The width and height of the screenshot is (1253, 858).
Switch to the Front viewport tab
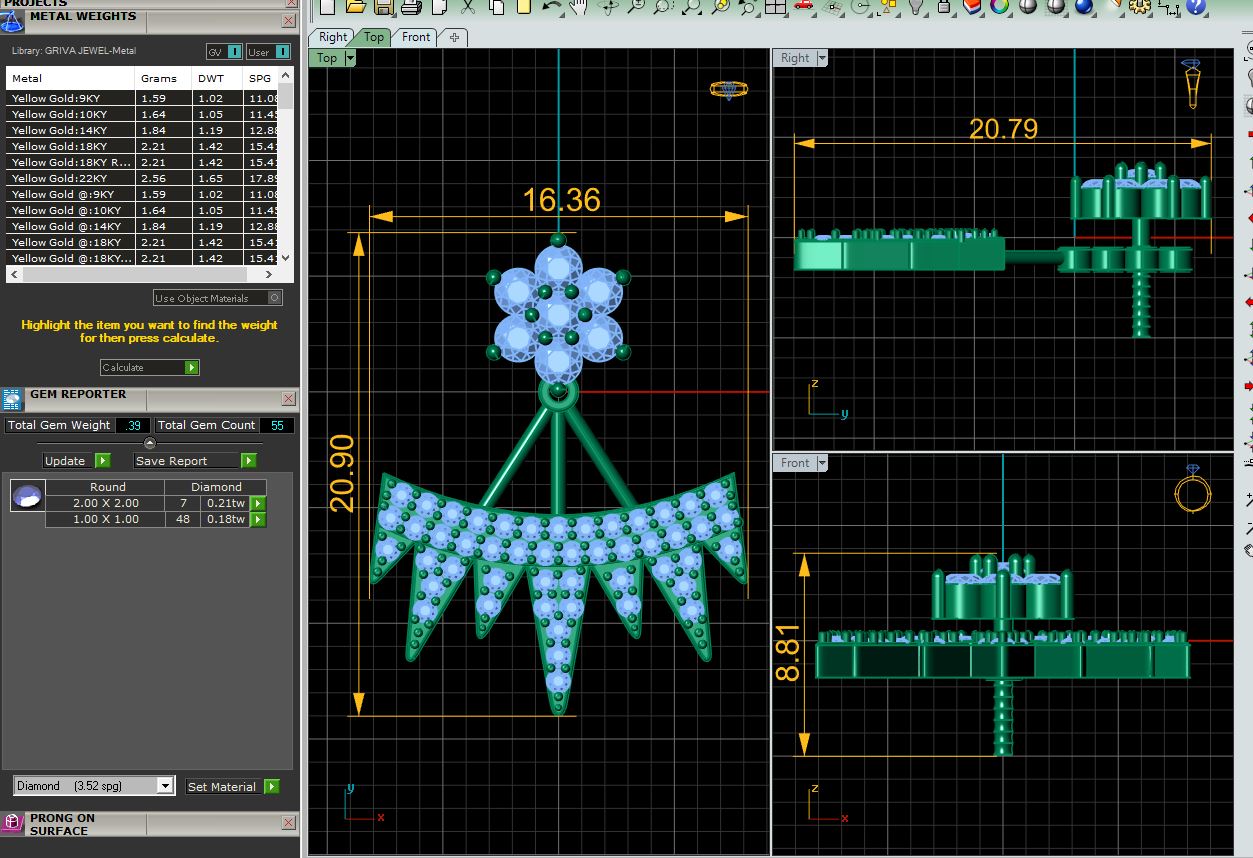(x=416, y=37)
